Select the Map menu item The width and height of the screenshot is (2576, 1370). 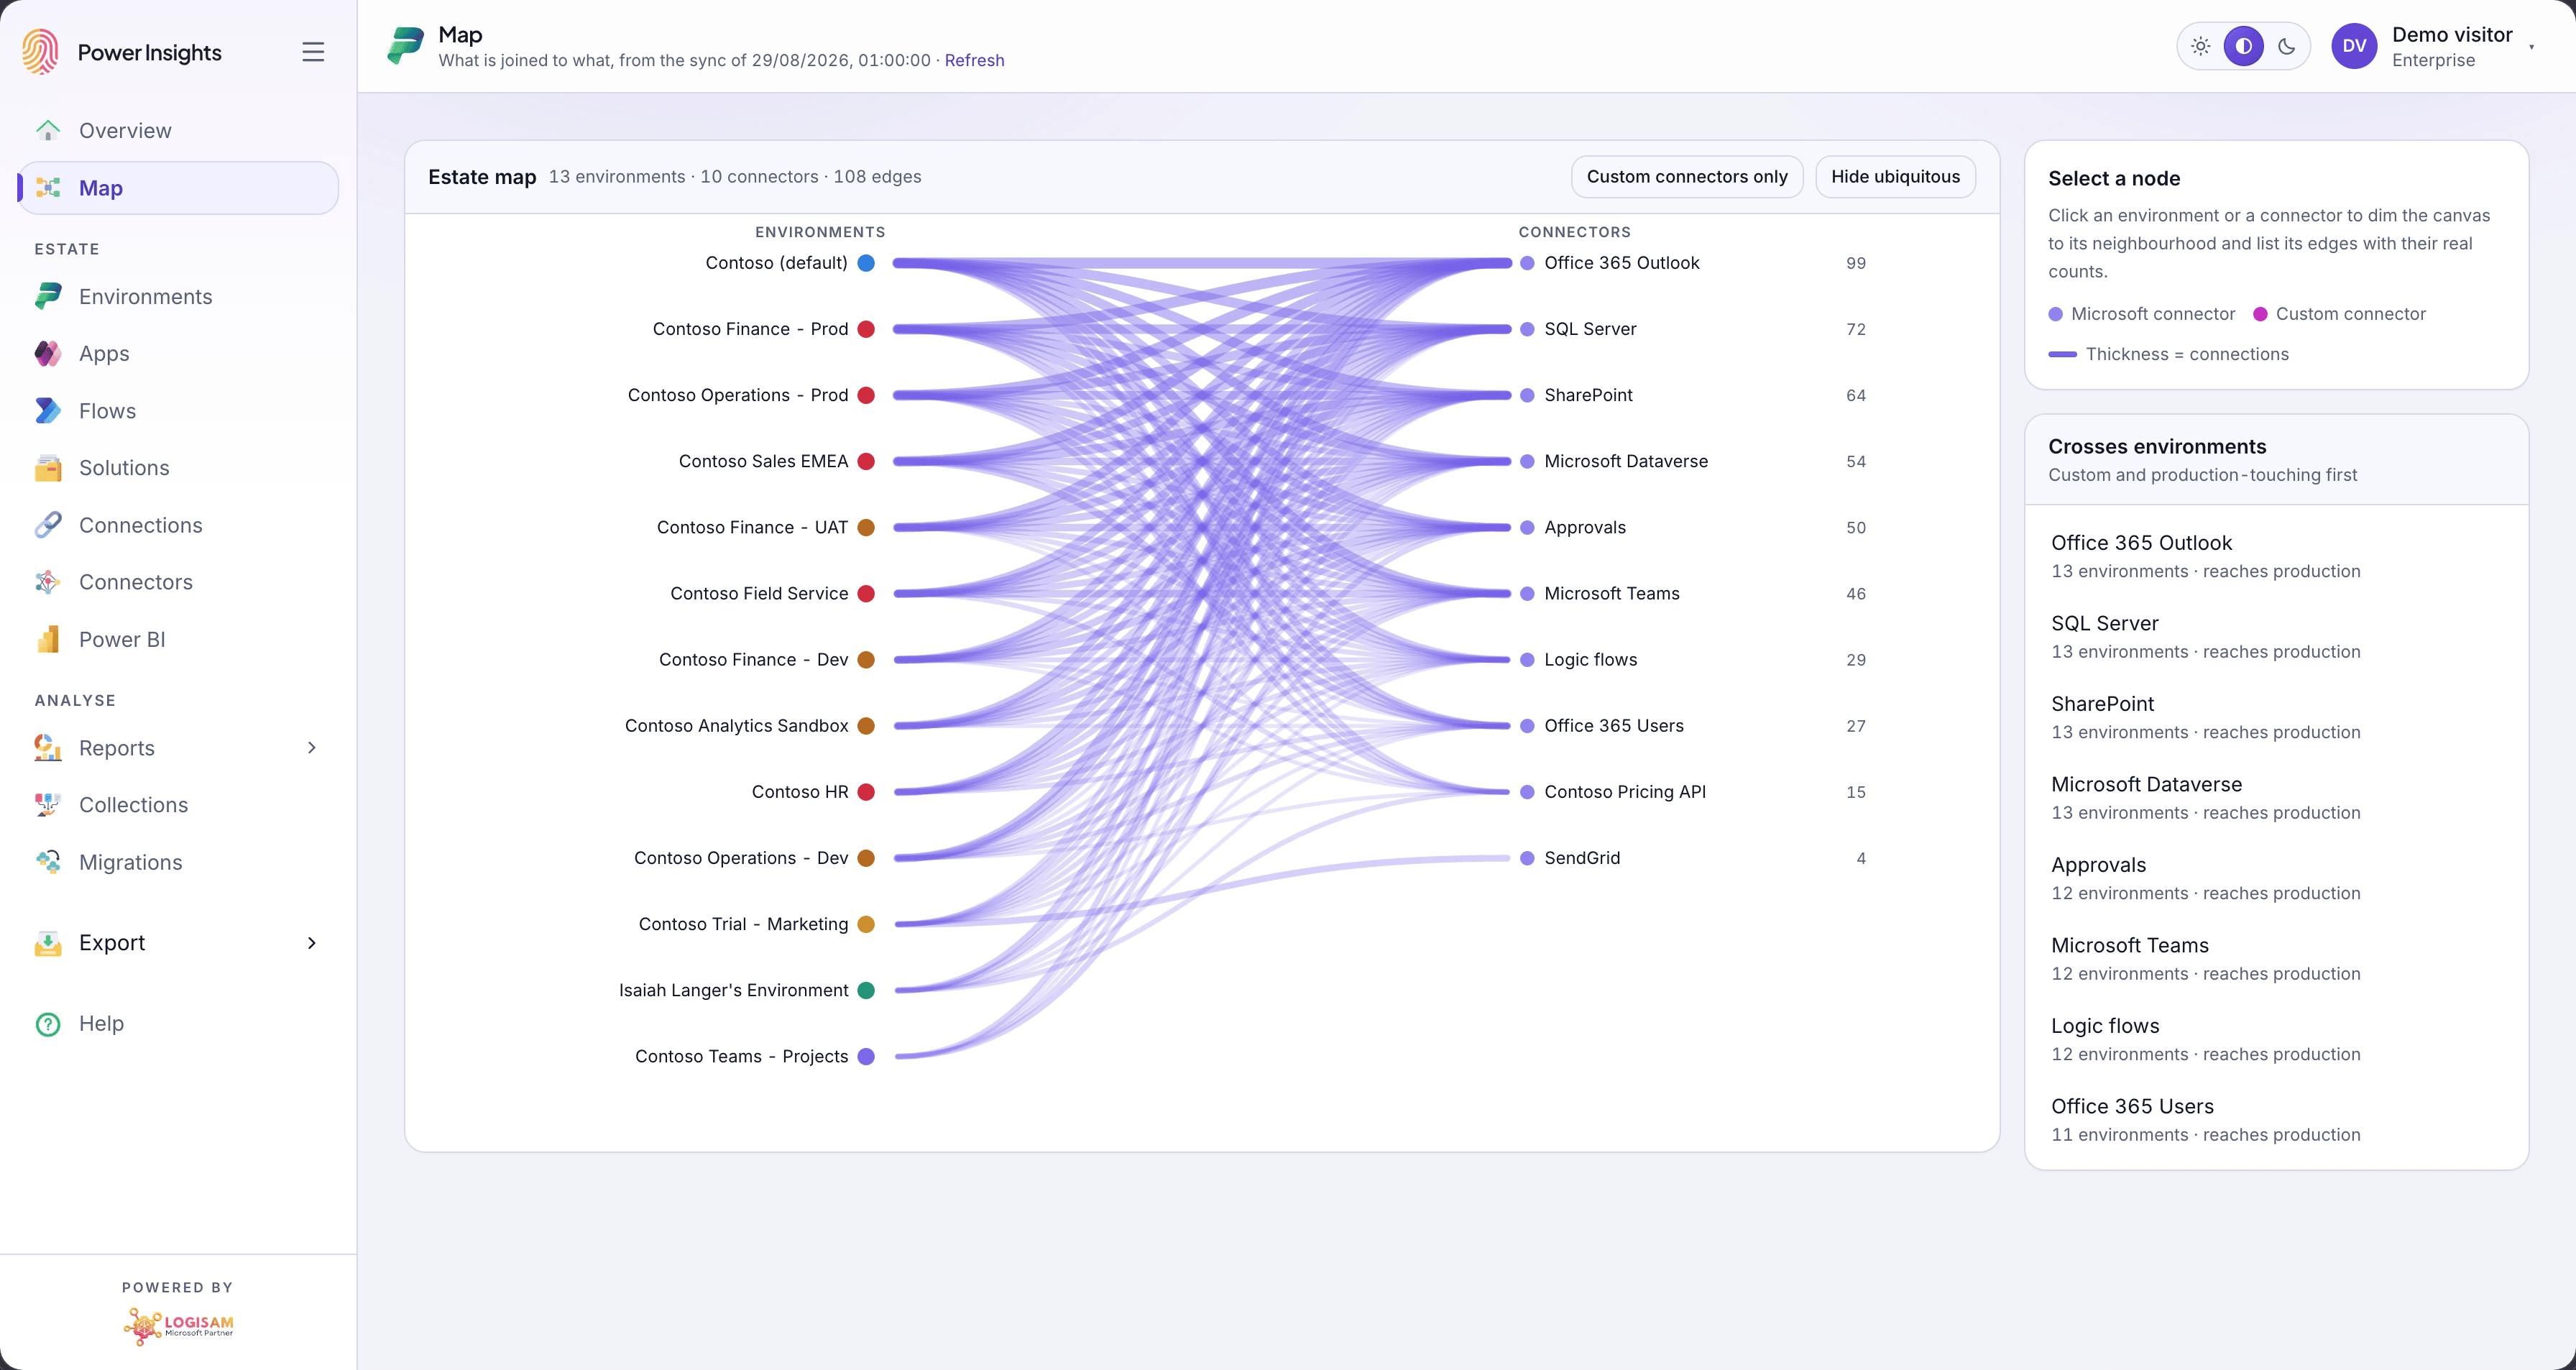(x=179, y=188)
